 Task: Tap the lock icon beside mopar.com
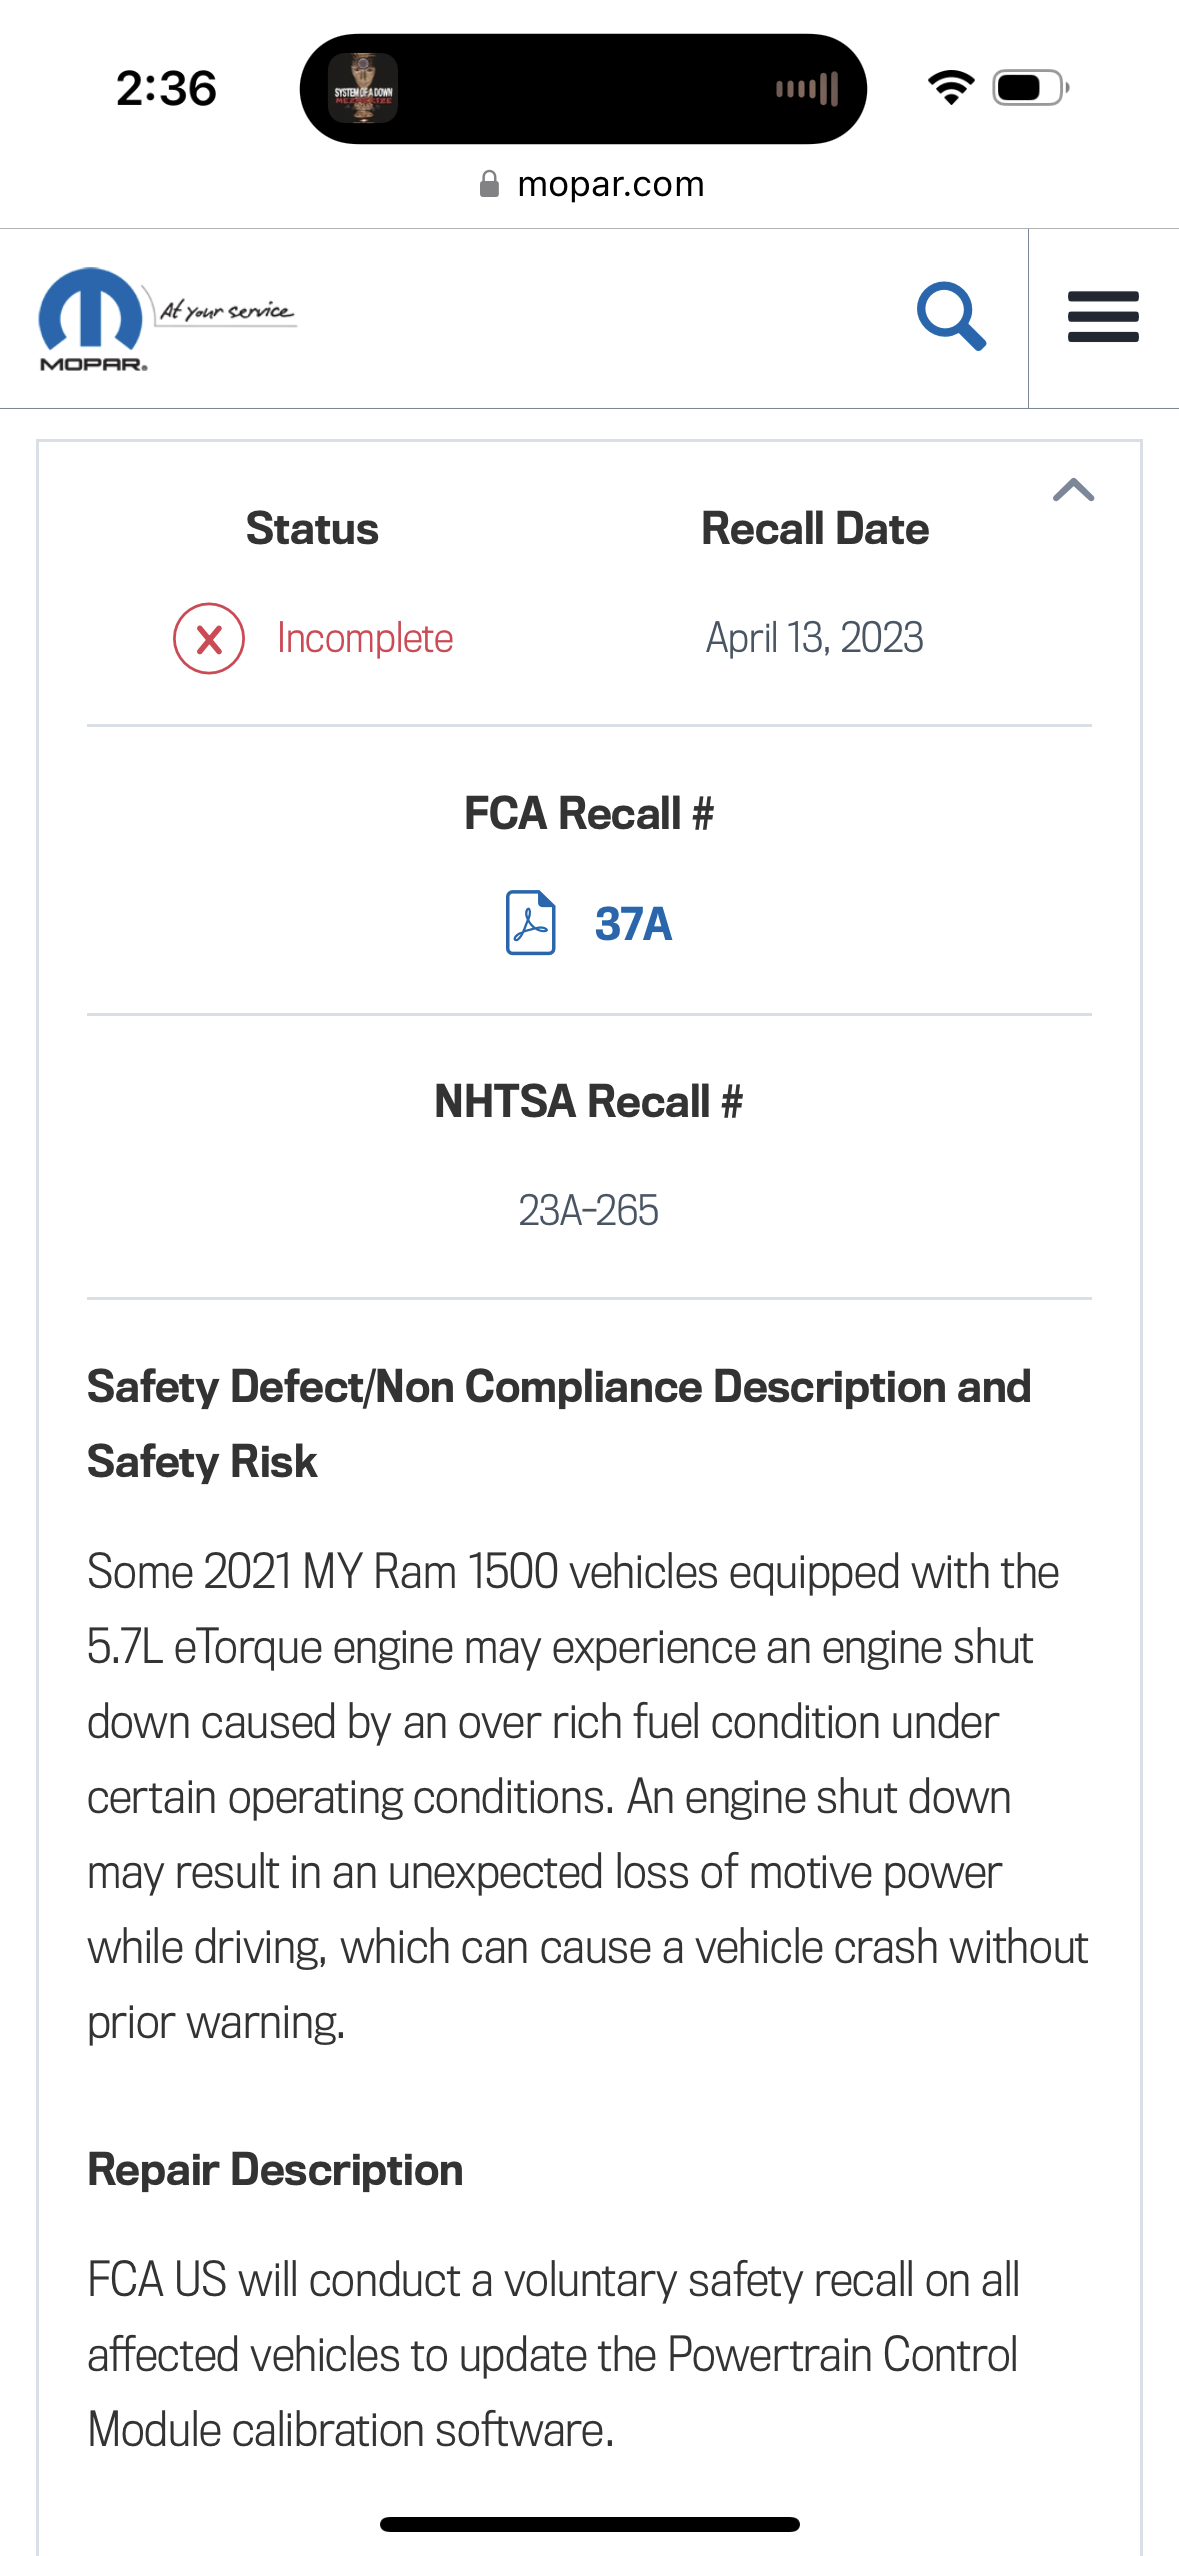(489, 184)
